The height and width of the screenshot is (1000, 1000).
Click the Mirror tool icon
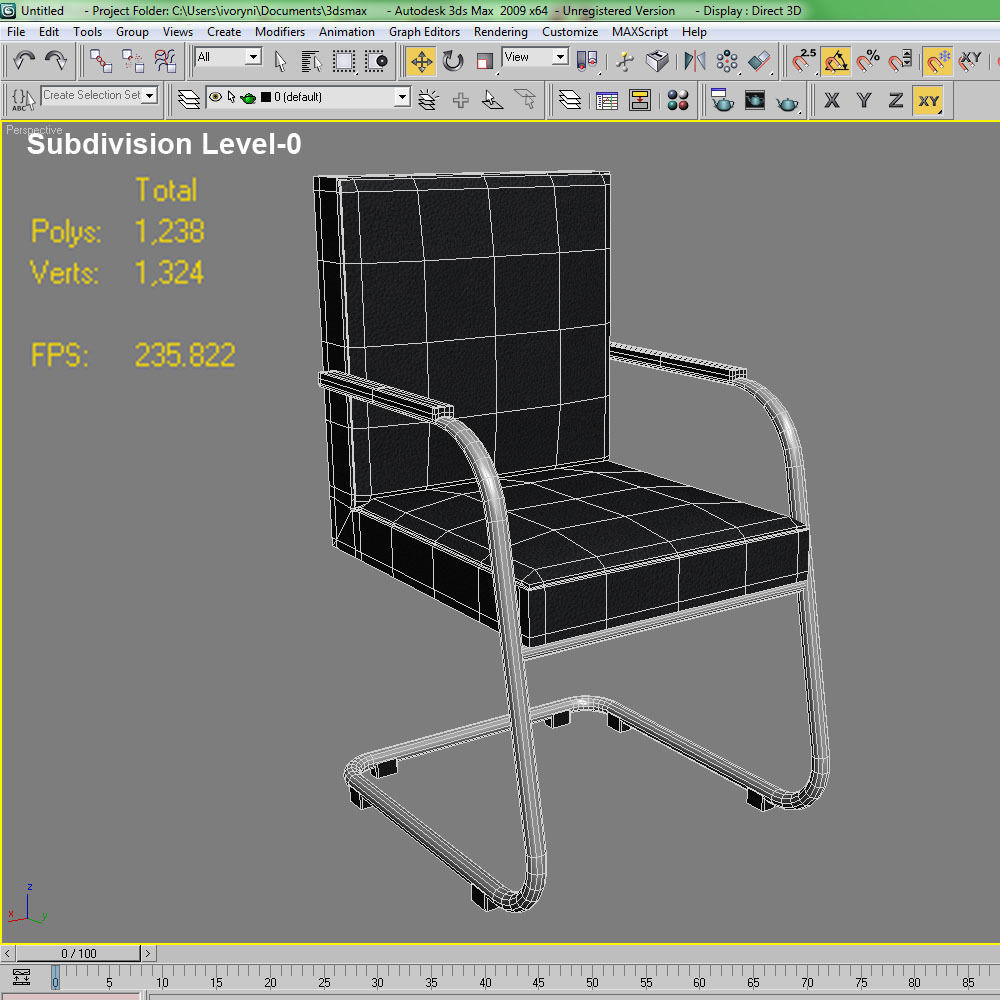pos(695,61)
